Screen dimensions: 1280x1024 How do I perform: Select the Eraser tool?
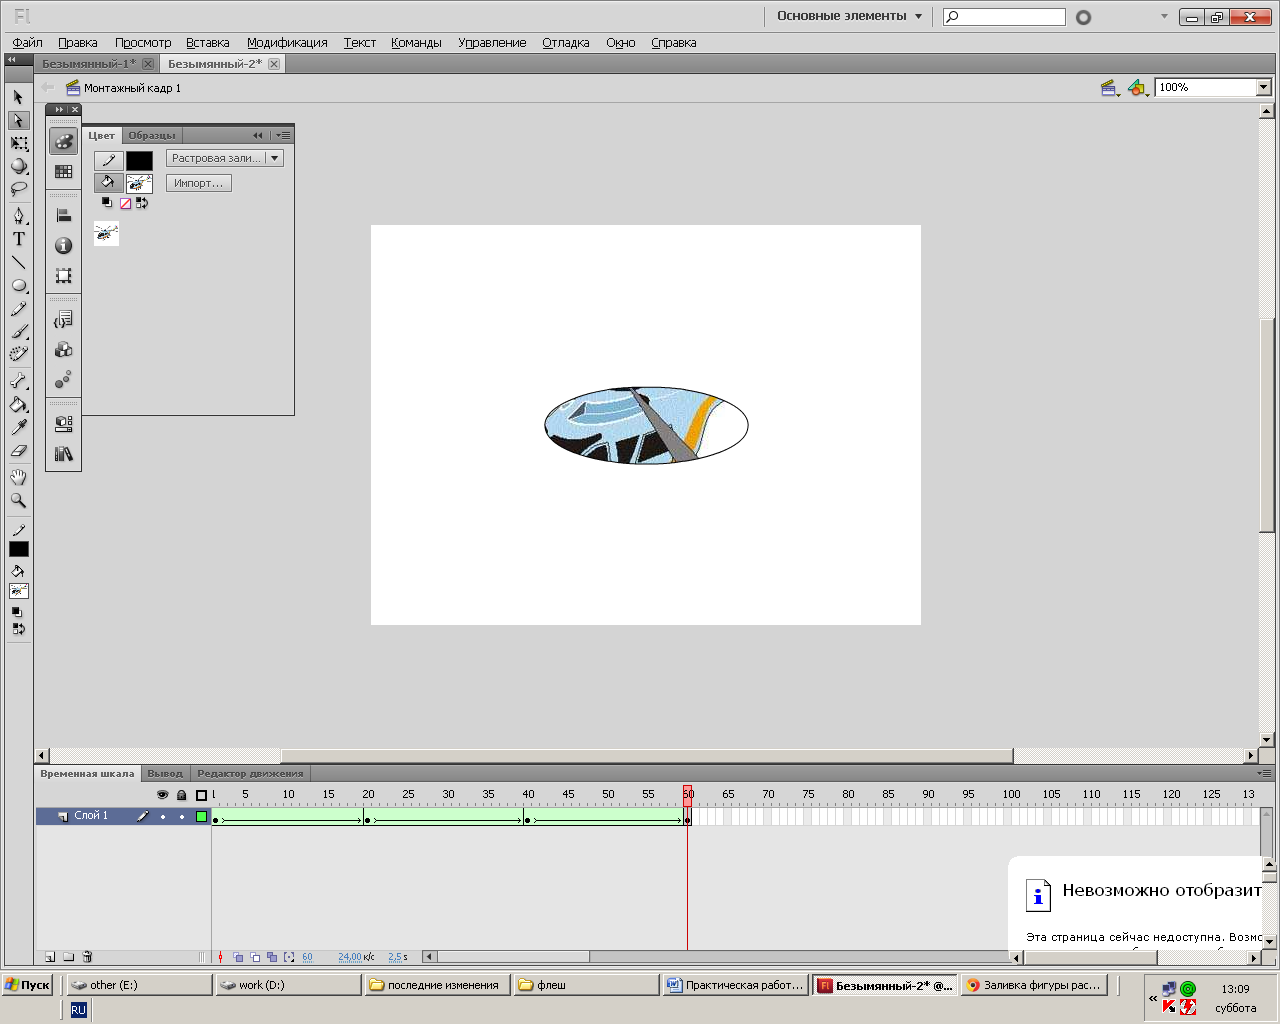[x=18, y=450]
